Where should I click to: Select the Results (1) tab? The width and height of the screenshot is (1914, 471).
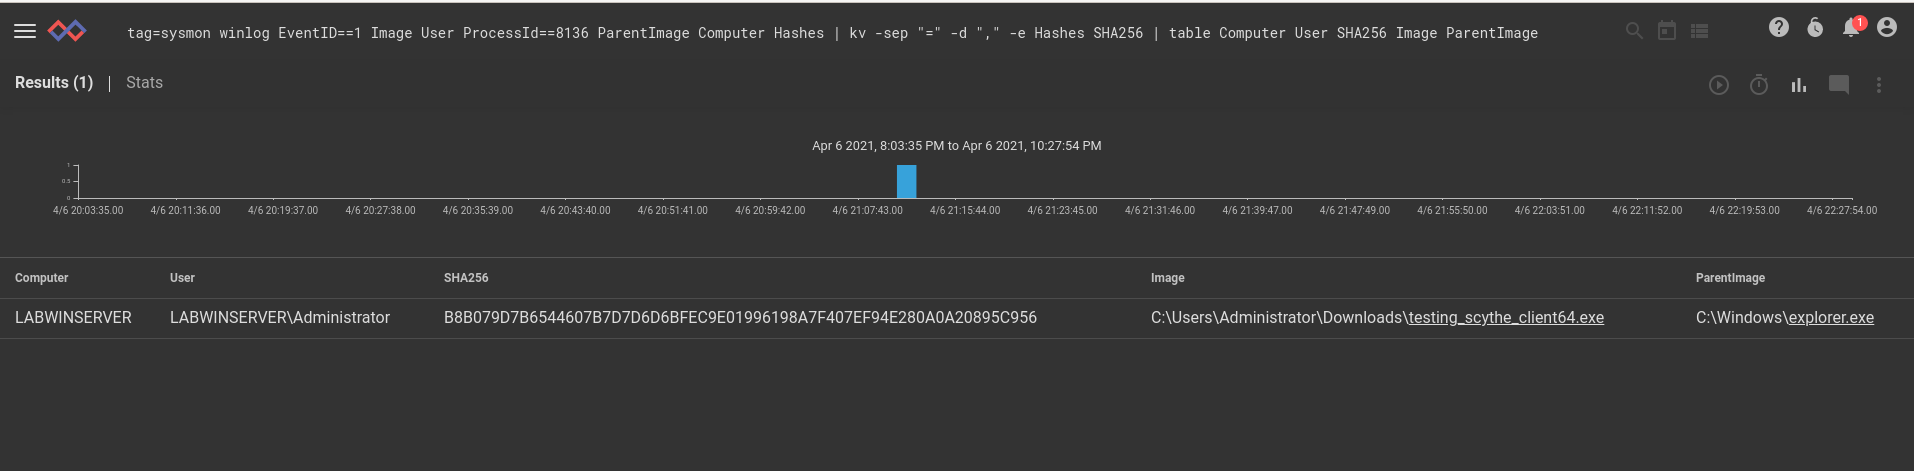[x=54, y=83]
